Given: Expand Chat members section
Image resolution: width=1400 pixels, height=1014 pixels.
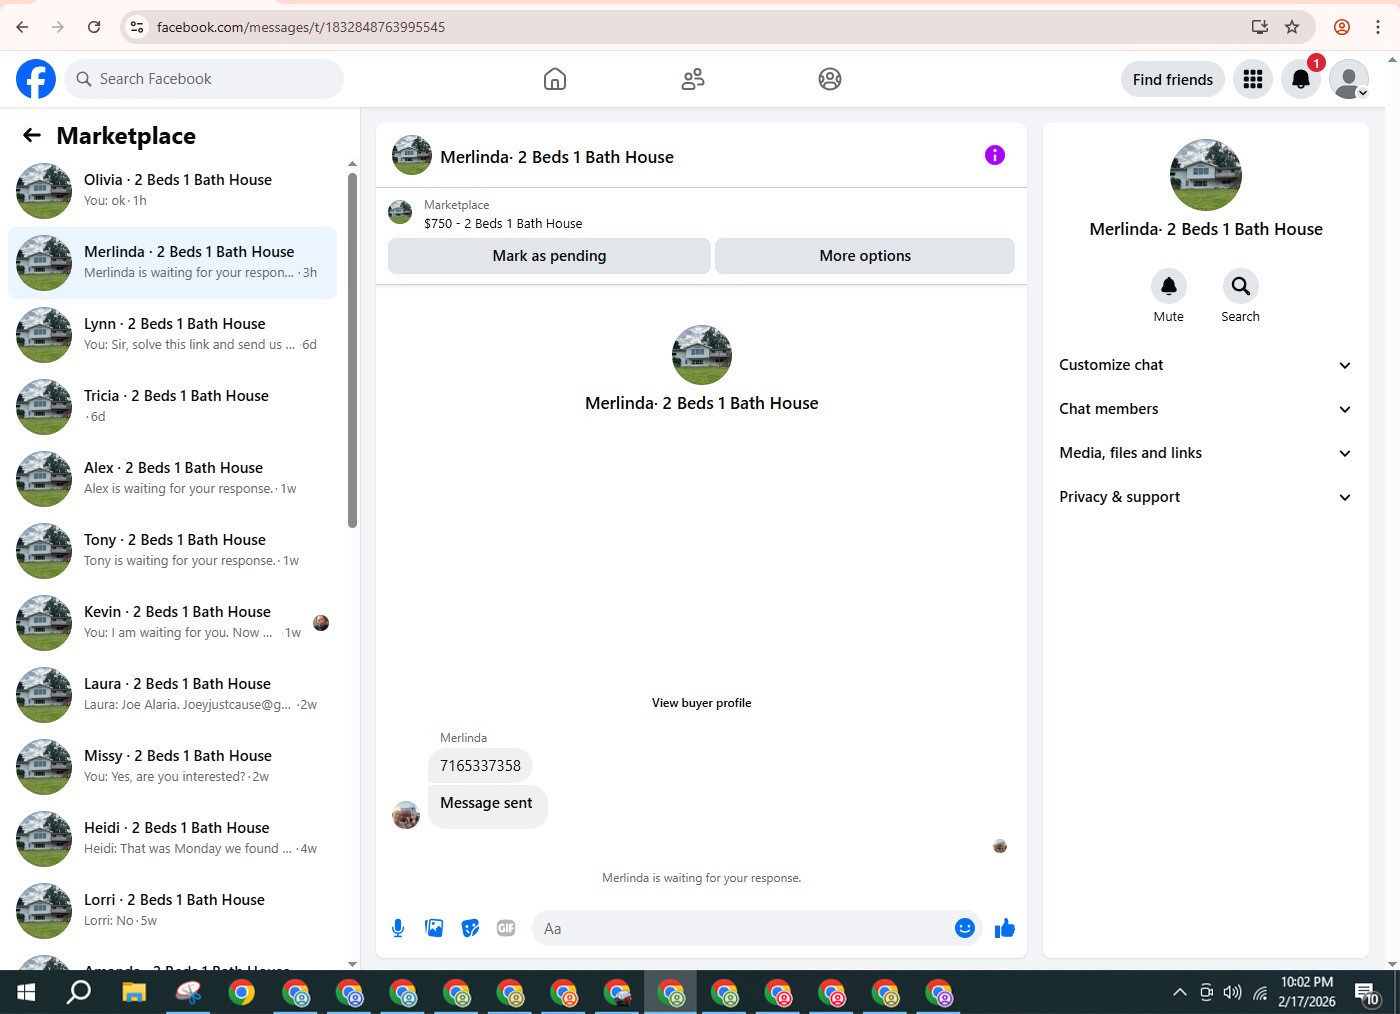Looking at the screenshot, I should point(1205,409).
